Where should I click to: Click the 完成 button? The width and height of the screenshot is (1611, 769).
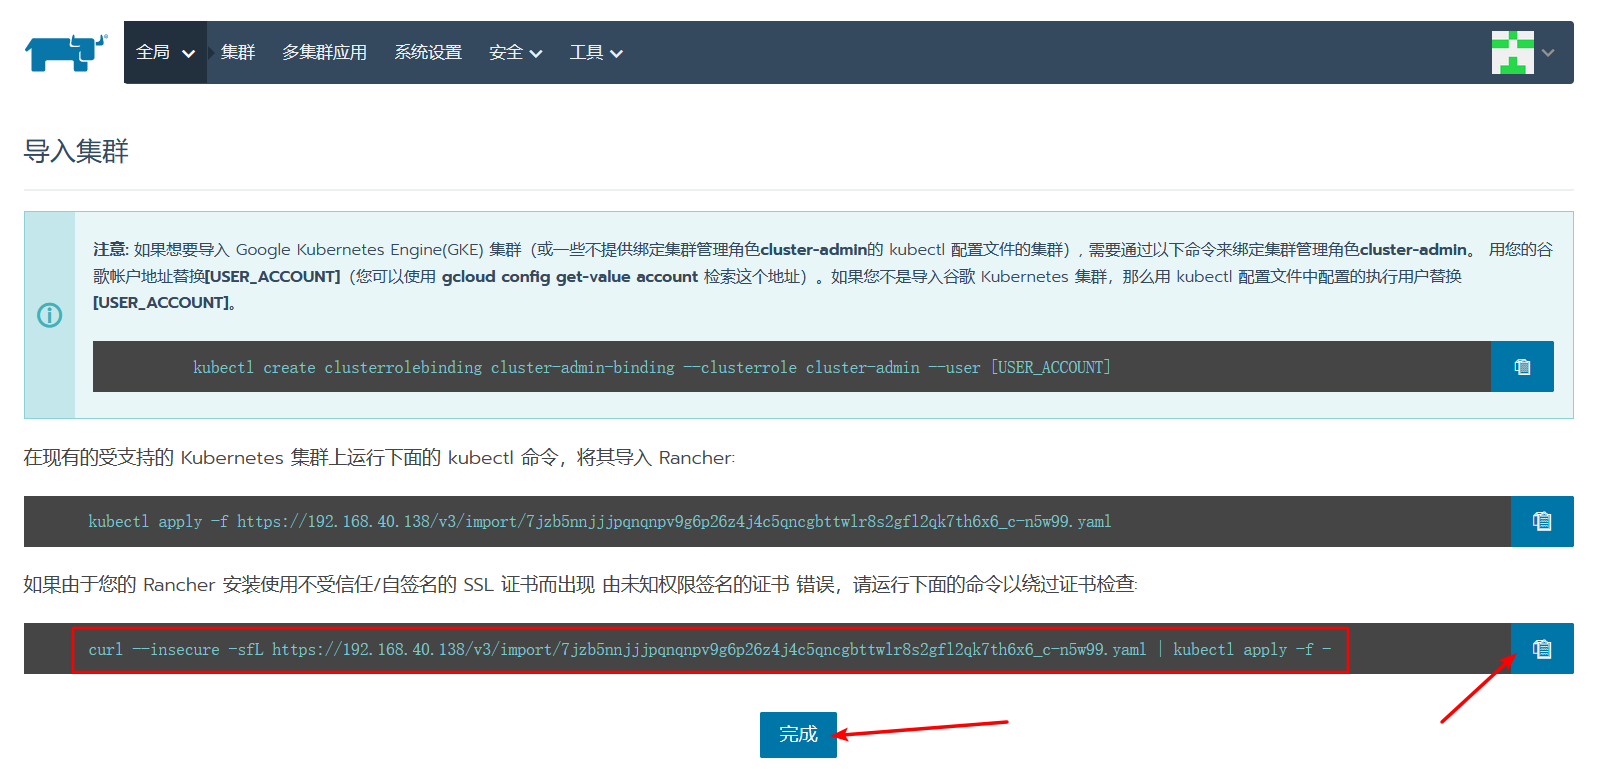click(x=798, y=735)
